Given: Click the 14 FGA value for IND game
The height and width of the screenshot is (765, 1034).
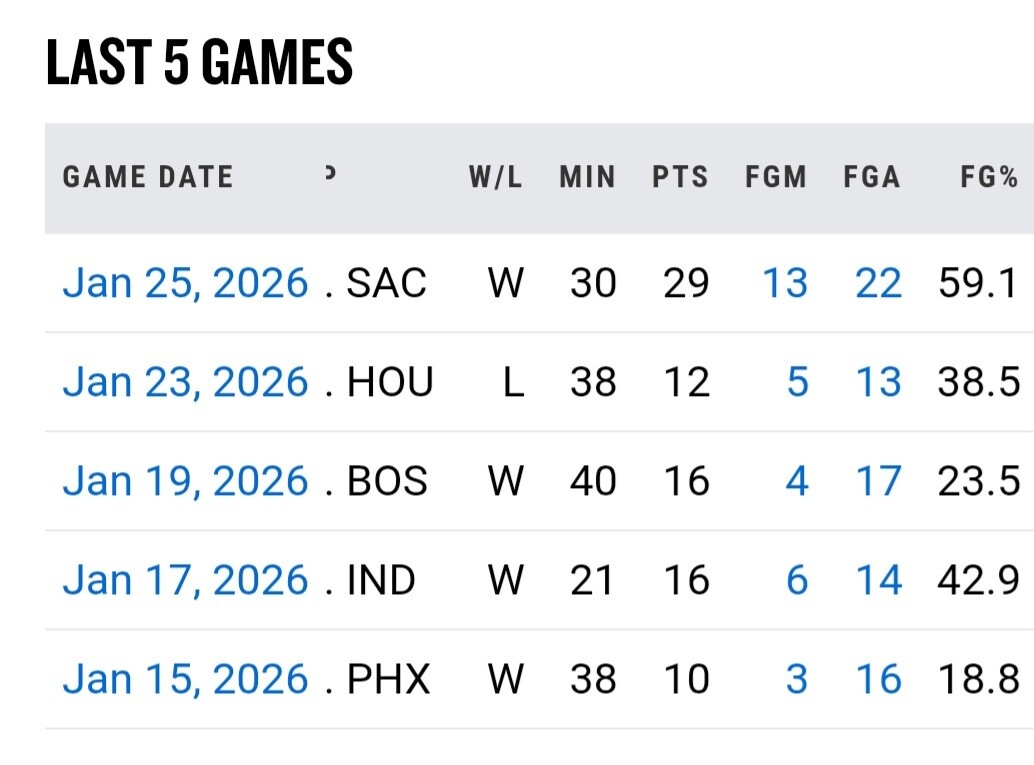Looking at the screenshot, I should click(878, 580).
